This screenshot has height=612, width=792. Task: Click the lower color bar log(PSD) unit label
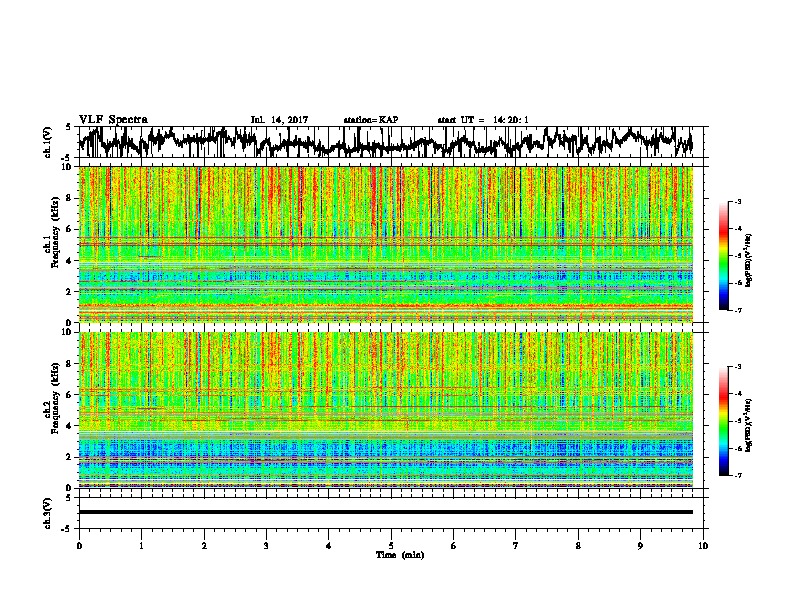(x=749, y=425)
